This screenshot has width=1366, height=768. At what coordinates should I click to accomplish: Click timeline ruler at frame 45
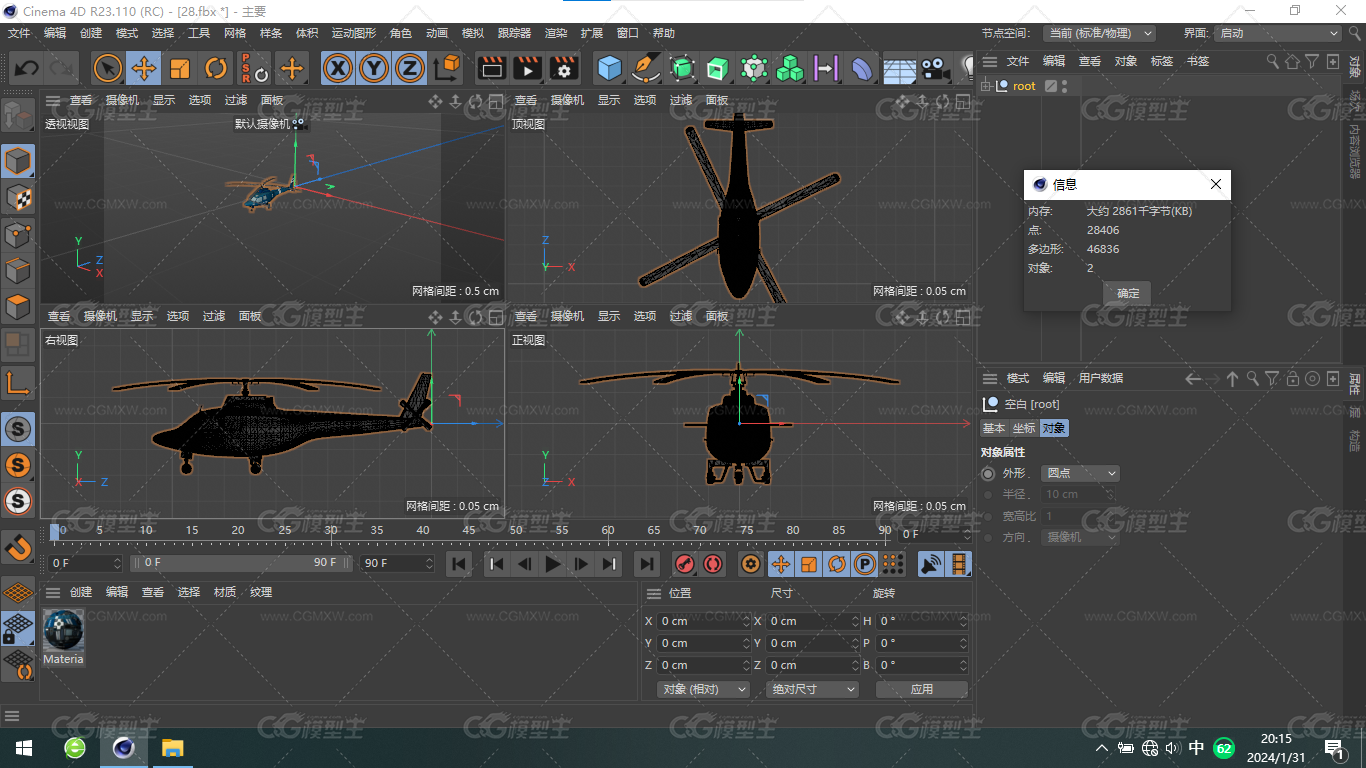469,530
